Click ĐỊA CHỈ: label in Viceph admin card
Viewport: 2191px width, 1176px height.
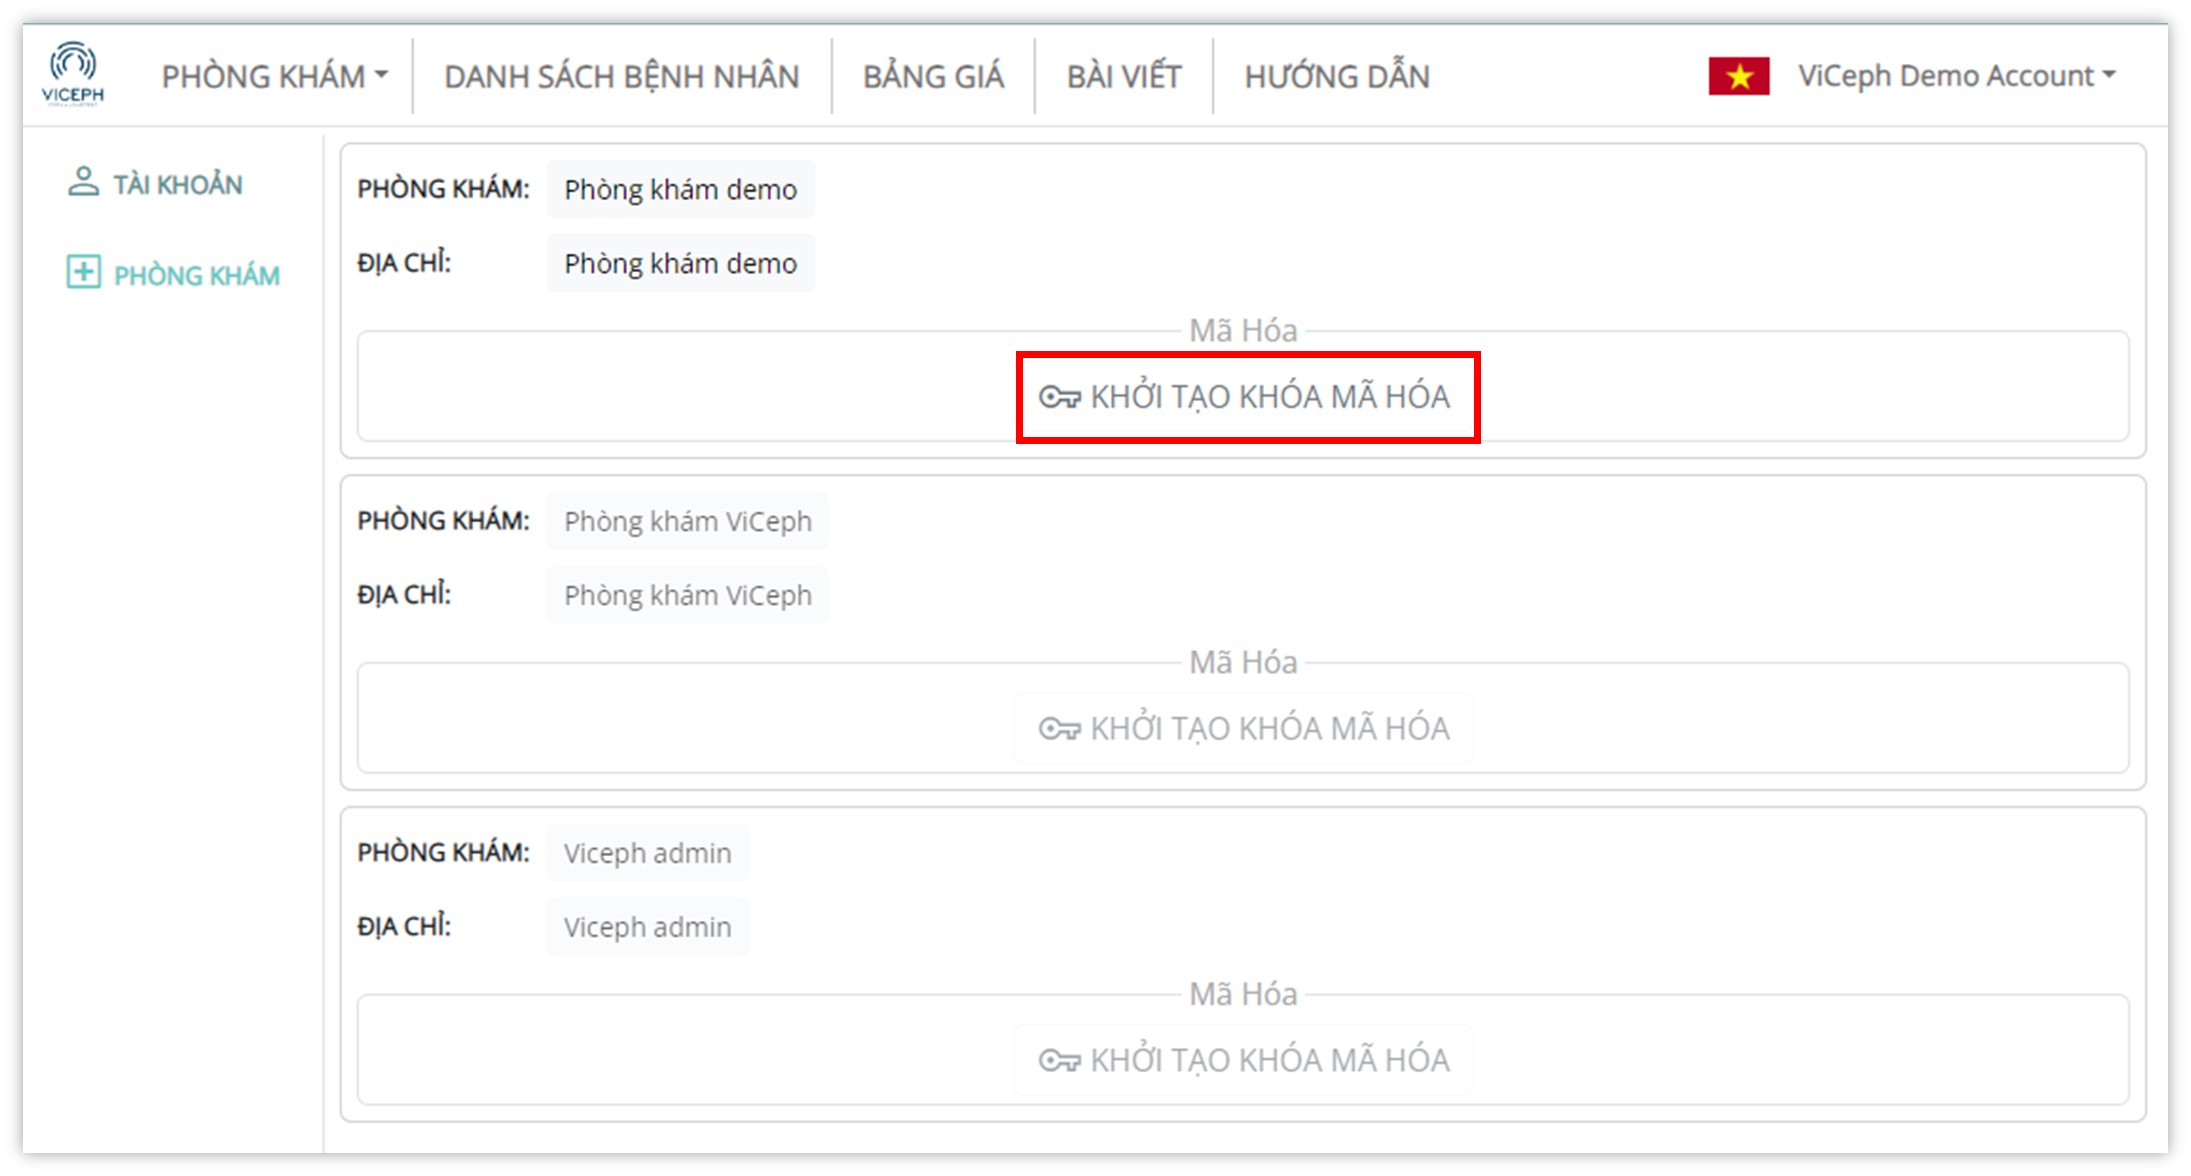(404, 927)
